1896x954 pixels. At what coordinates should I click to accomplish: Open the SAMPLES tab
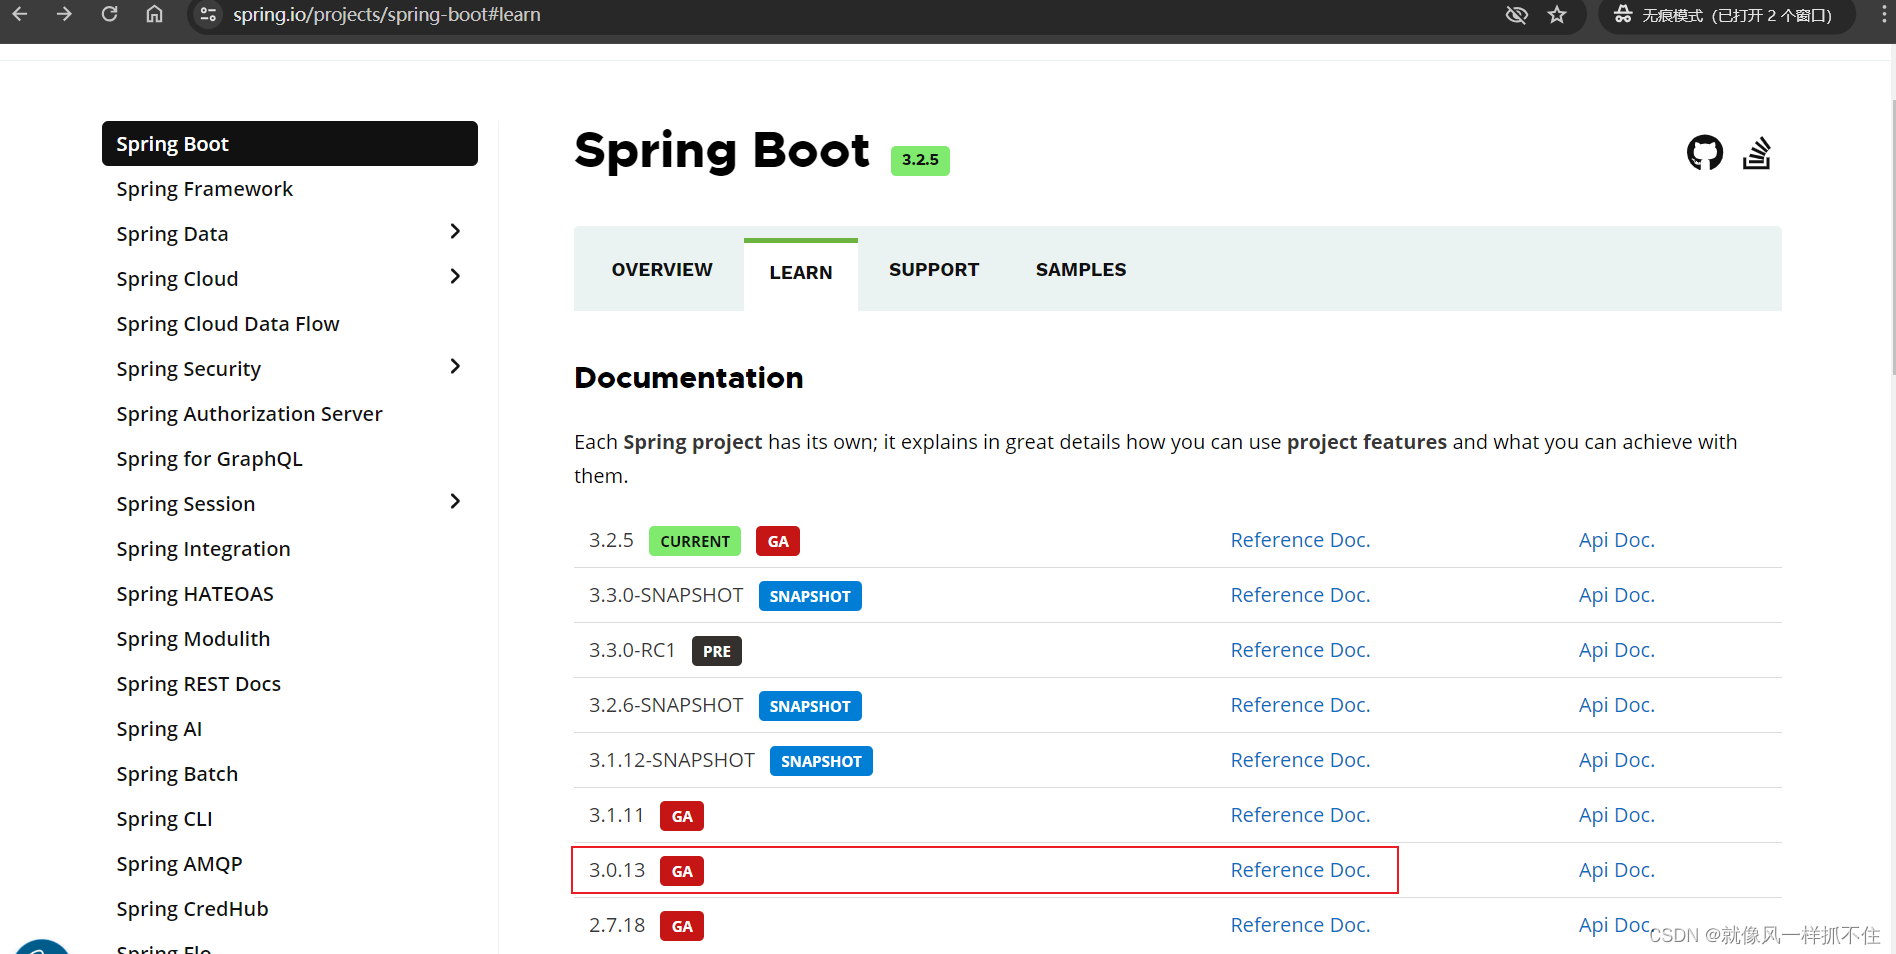1081,270
